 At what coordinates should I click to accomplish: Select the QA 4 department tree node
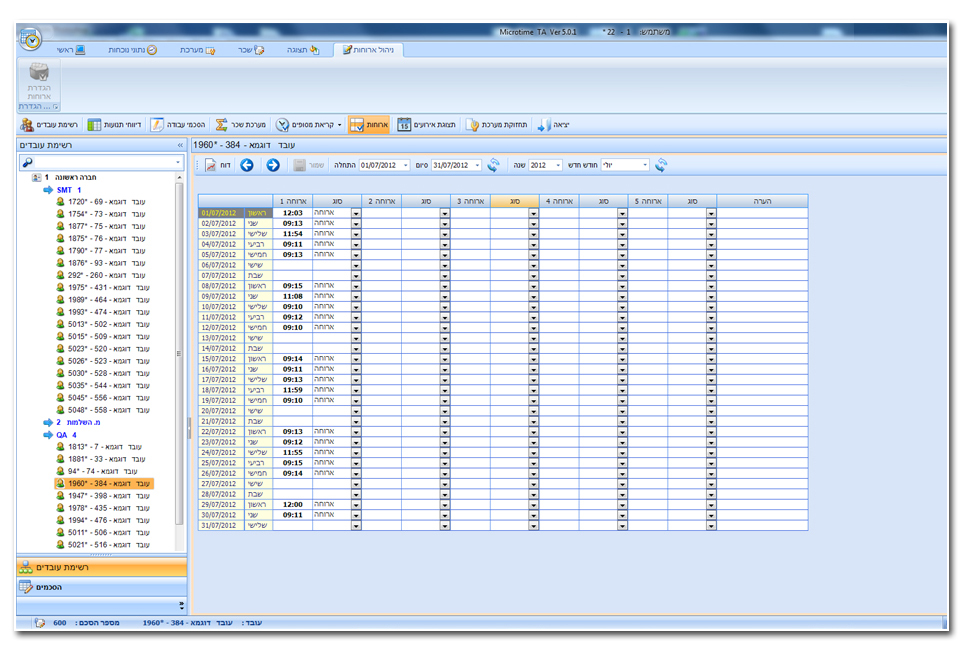tap(66, 434)
